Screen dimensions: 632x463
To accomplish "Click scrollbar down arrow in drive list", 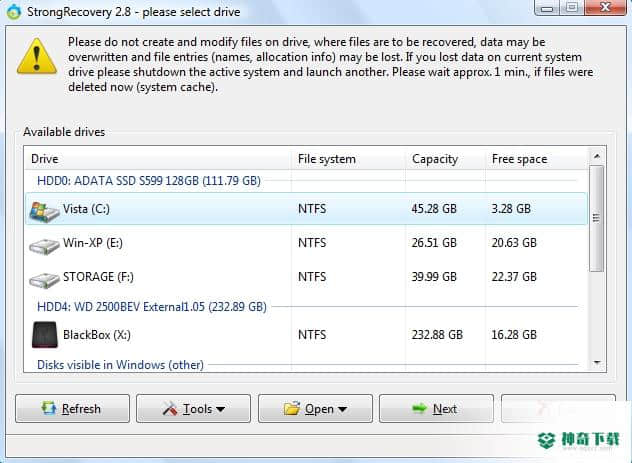I will 597,363.
